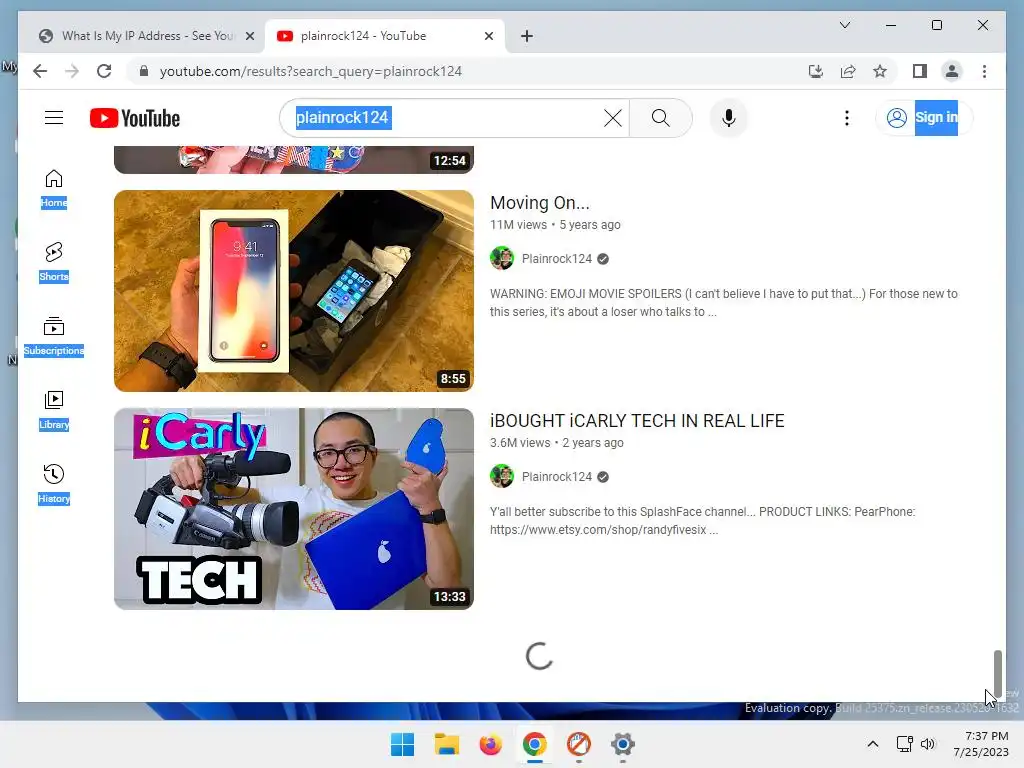Launch Firefox from the taskbar

[490, 744]
